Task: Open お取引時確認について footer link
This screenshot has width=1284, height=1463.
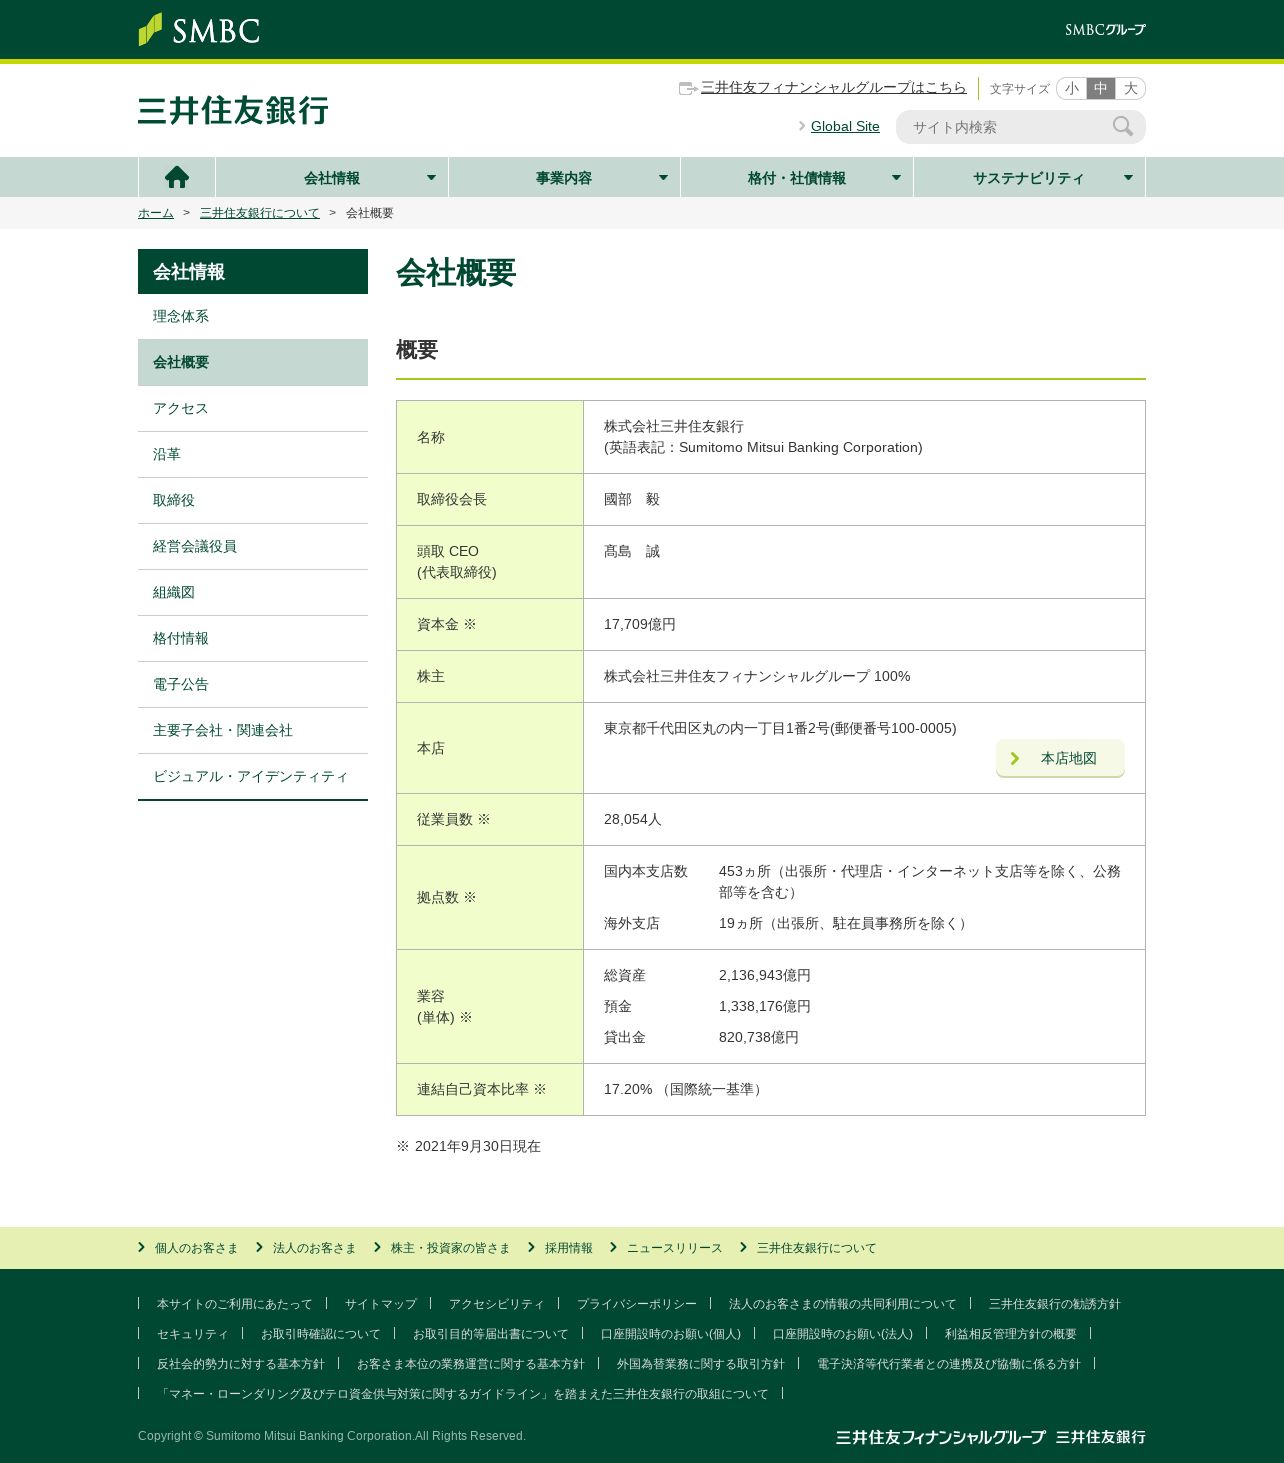Action: [320, 1334]
